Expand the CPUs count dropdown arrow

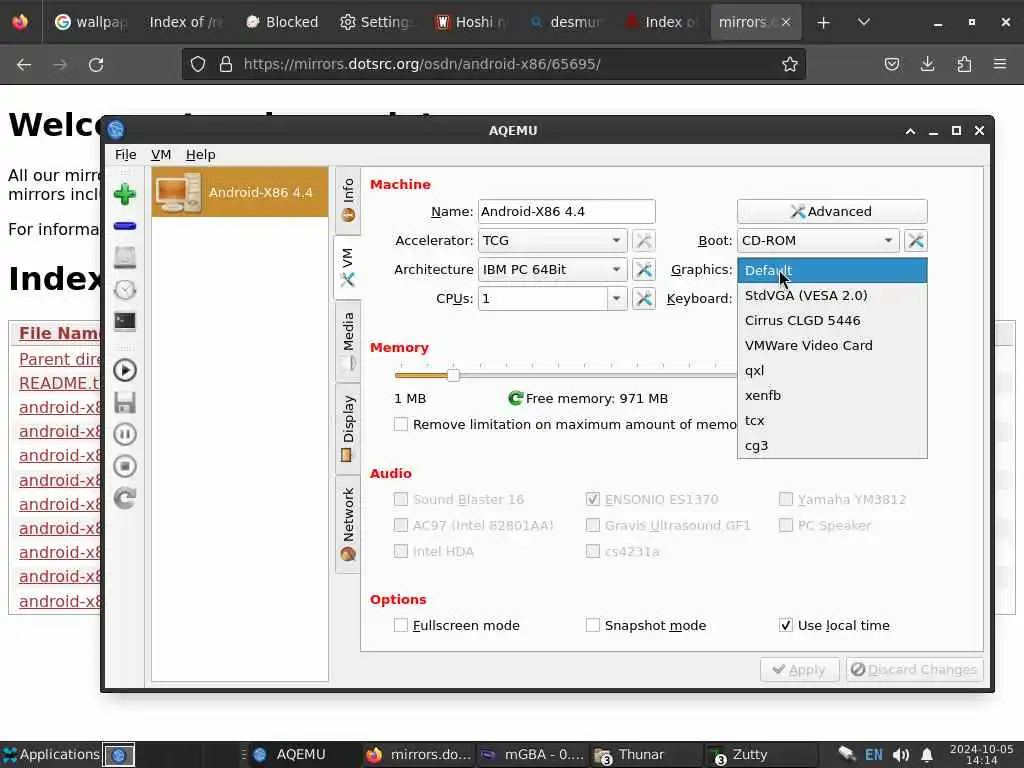pyautogui.click(x=616, y=298)
